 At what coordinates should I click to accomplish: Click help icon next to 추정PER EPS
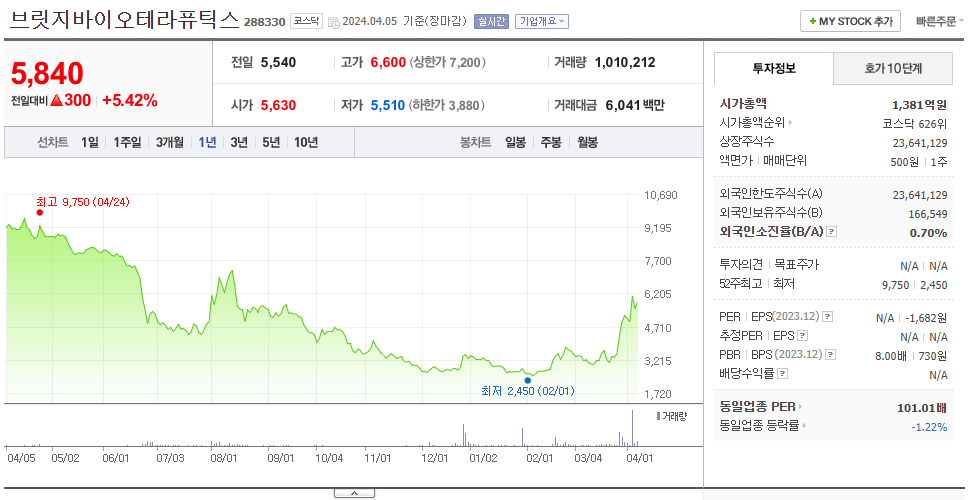coord(803,336)
